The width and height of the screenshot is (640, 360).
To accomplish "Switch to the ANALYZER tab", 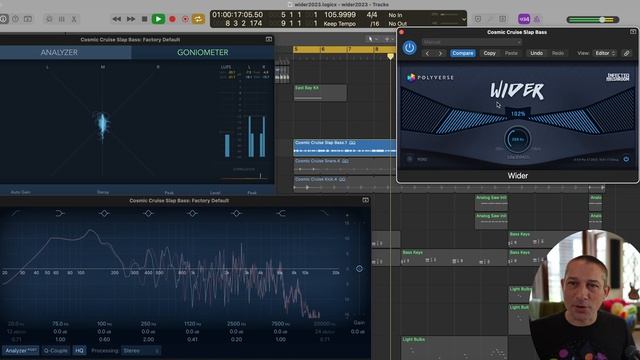I will tap(59, 52).
